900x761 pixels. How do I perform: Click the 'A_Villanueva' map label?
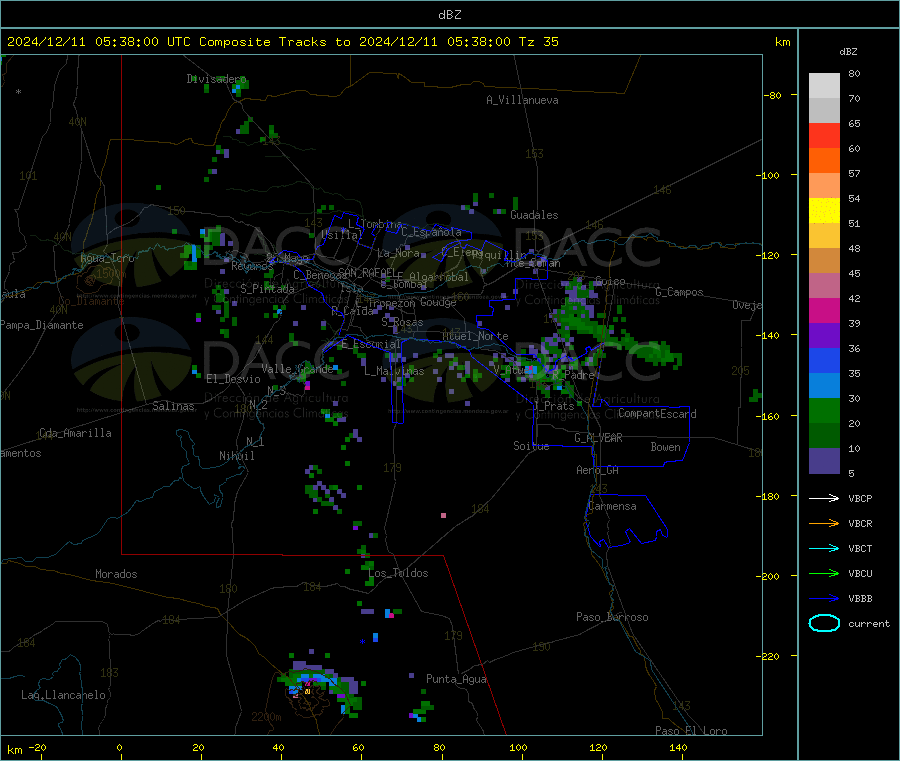(x=522, y=100)
